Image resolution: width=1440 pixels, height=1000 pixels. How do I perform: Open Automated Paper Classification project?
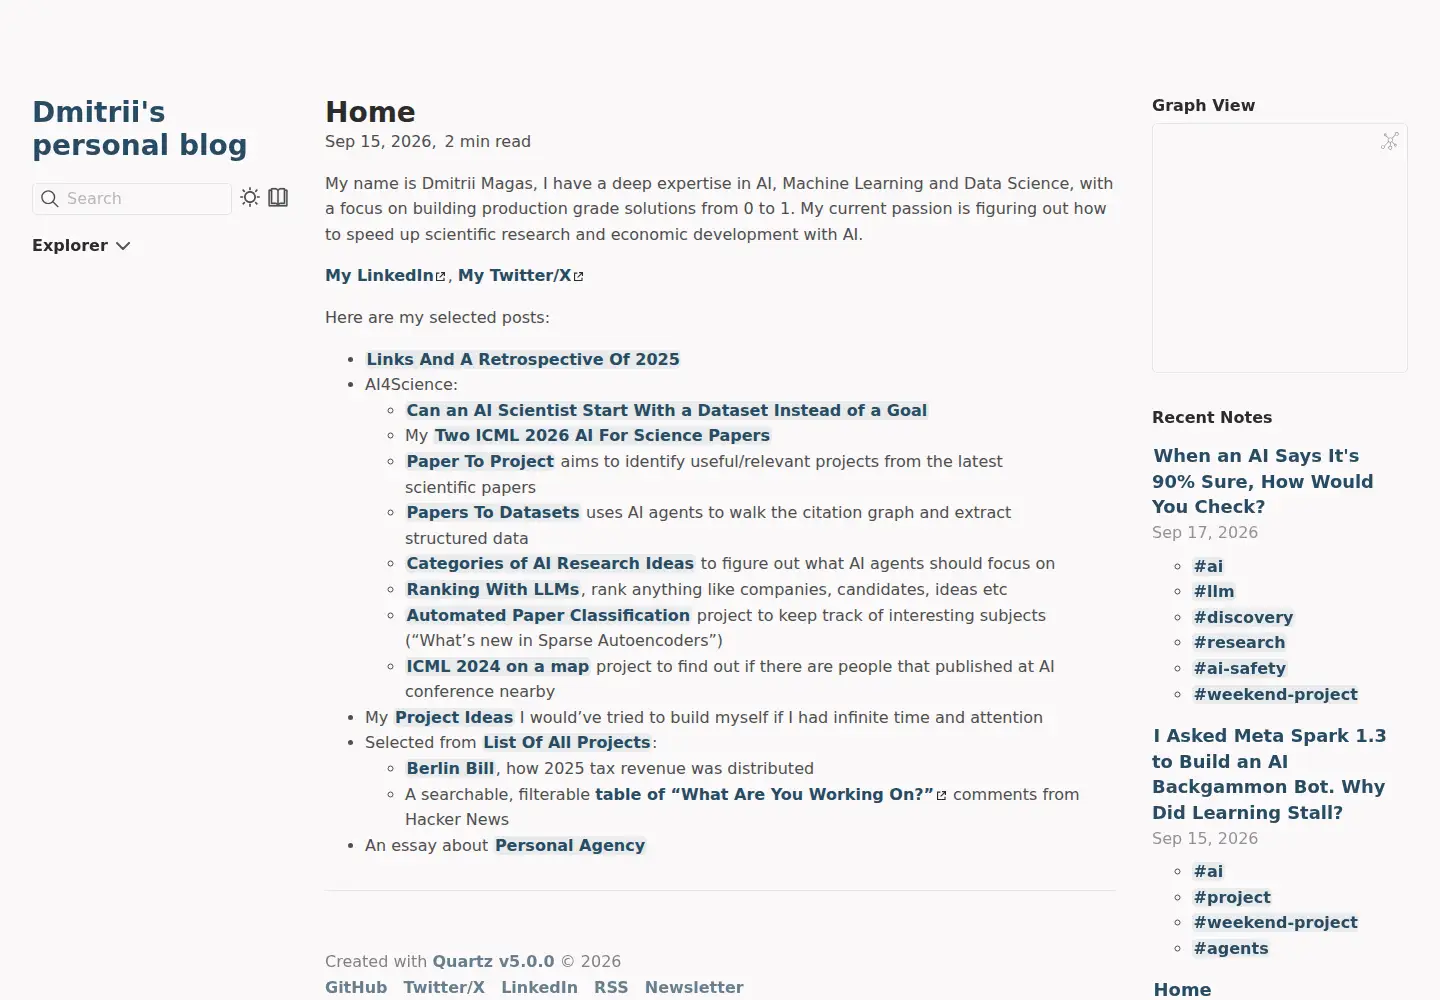click(548, 615)
